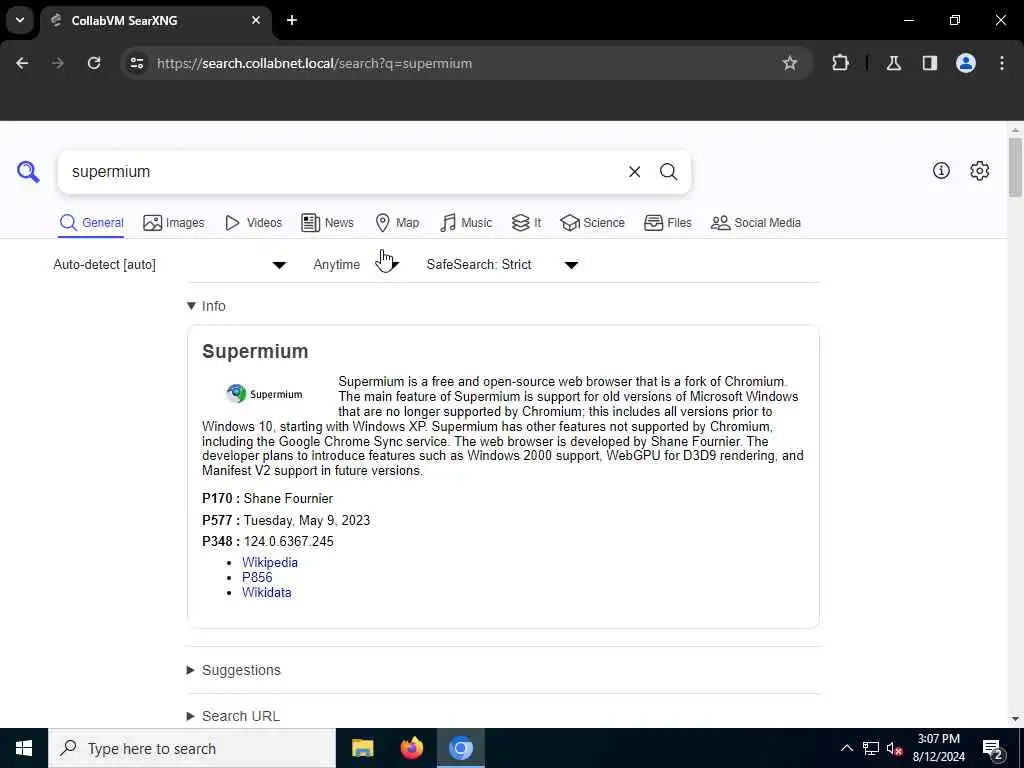Click version 124.0.6367.245
Image resolution: width=1024 pixels, height=768 pixels.
289,541
